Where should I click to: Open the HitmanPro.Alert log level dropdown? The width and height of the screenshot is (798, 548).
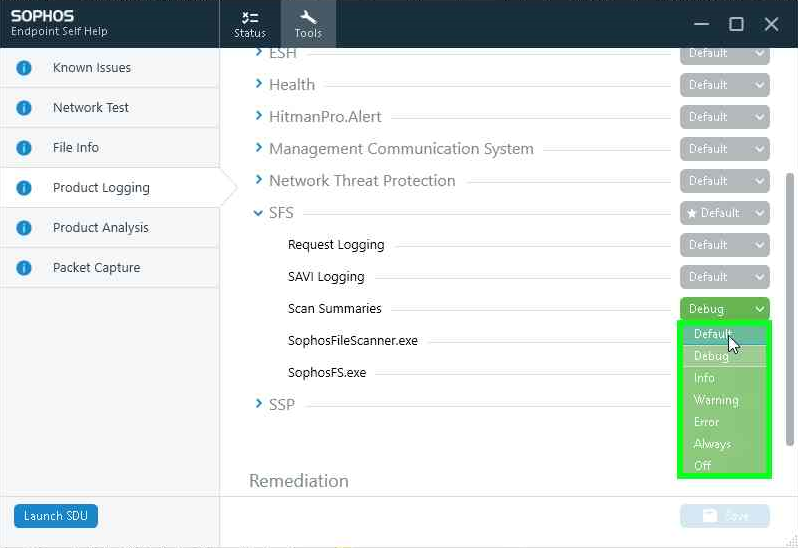[724, 117]
